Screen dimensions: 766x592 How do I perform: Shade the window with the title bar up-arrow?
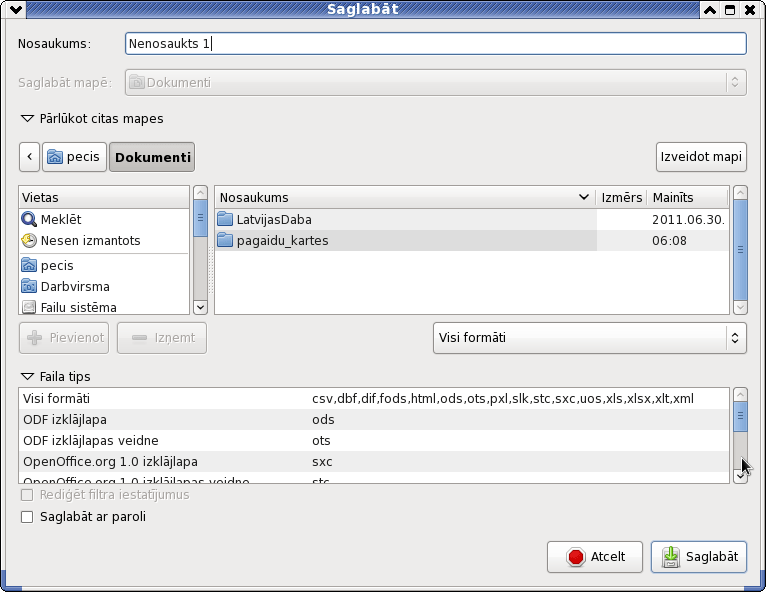coord(710,10)
